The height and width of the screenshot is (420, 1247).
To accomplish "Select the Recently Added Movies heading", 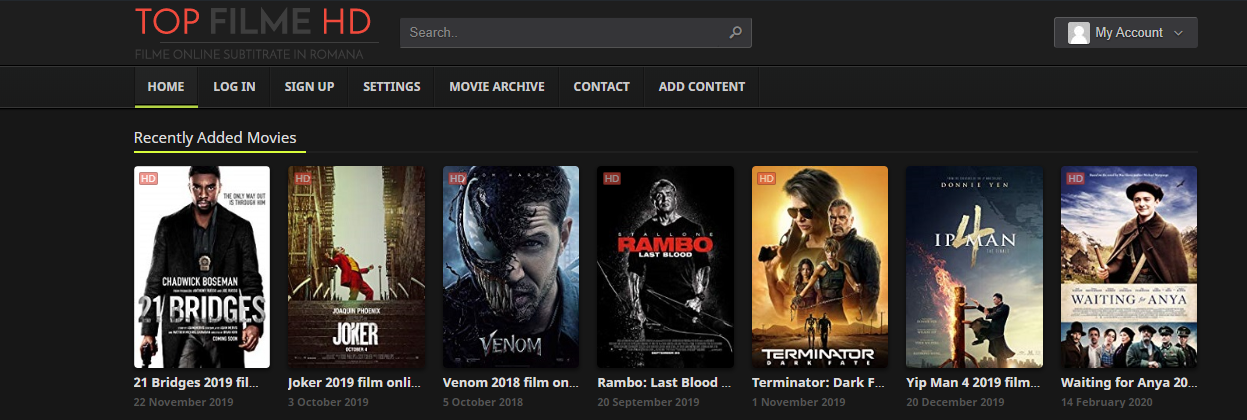I will 215,137.
